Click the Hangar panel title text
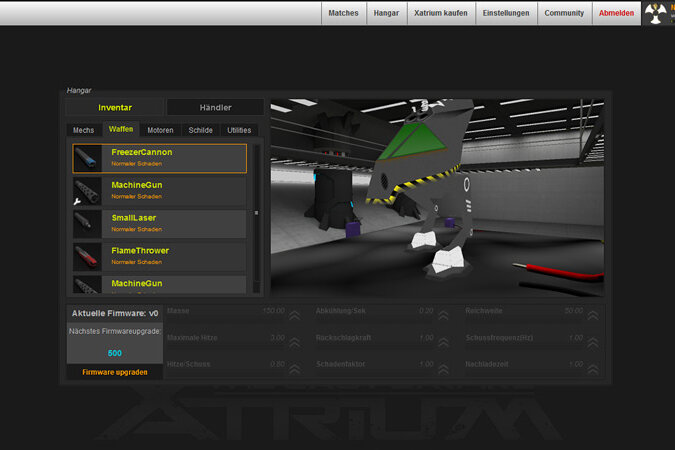This screenshot has width=675, height=450. click(x=79, y=90)
